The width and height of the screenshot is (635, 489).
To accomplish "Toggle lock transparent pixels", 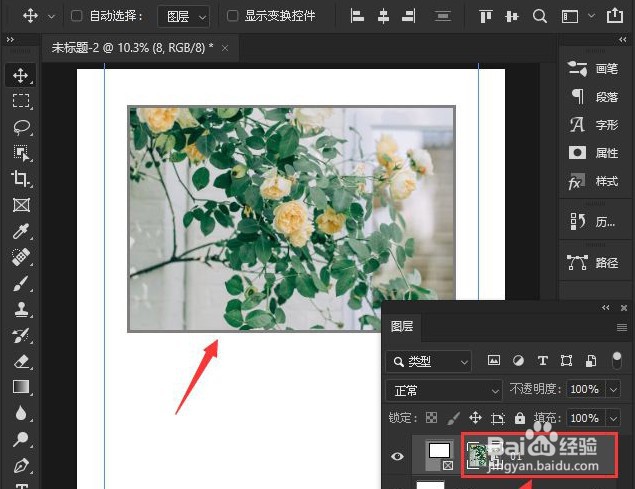I will coord(432,418).
